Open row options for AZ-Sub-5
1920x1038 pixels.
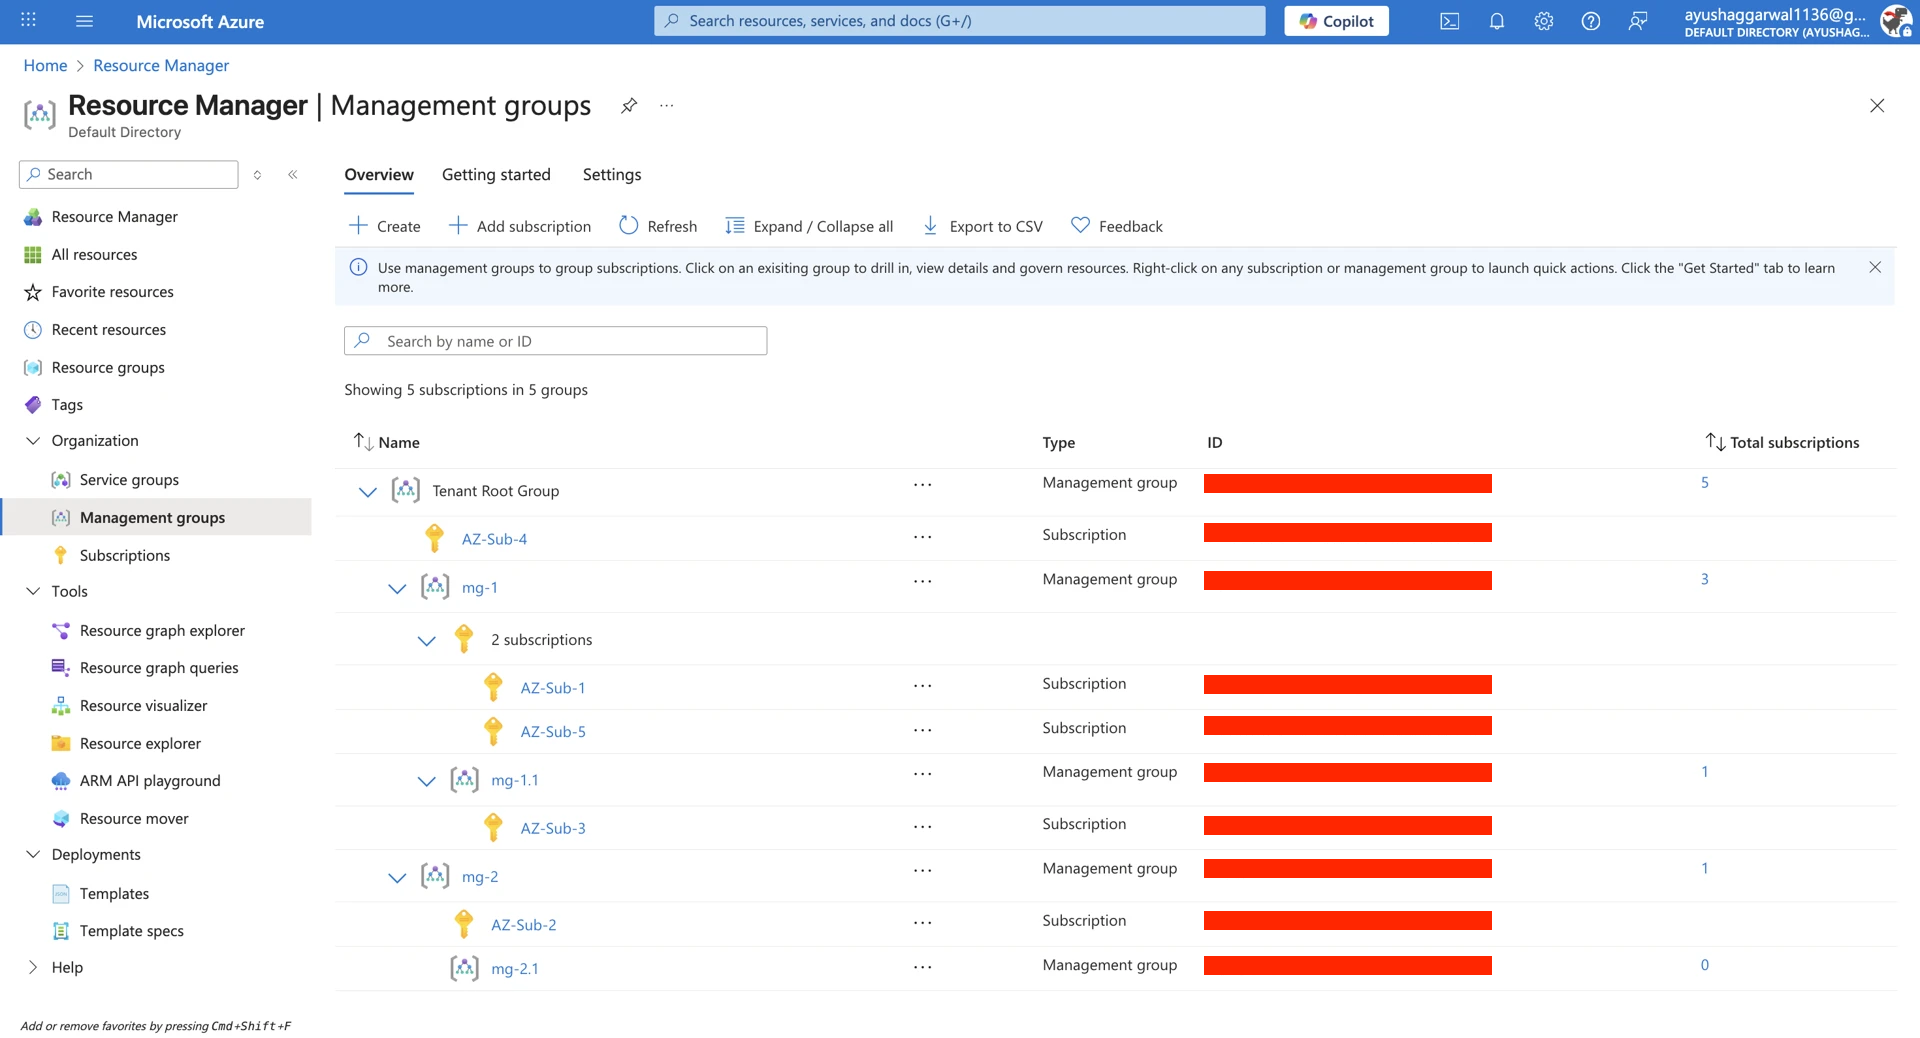point(922,729)
